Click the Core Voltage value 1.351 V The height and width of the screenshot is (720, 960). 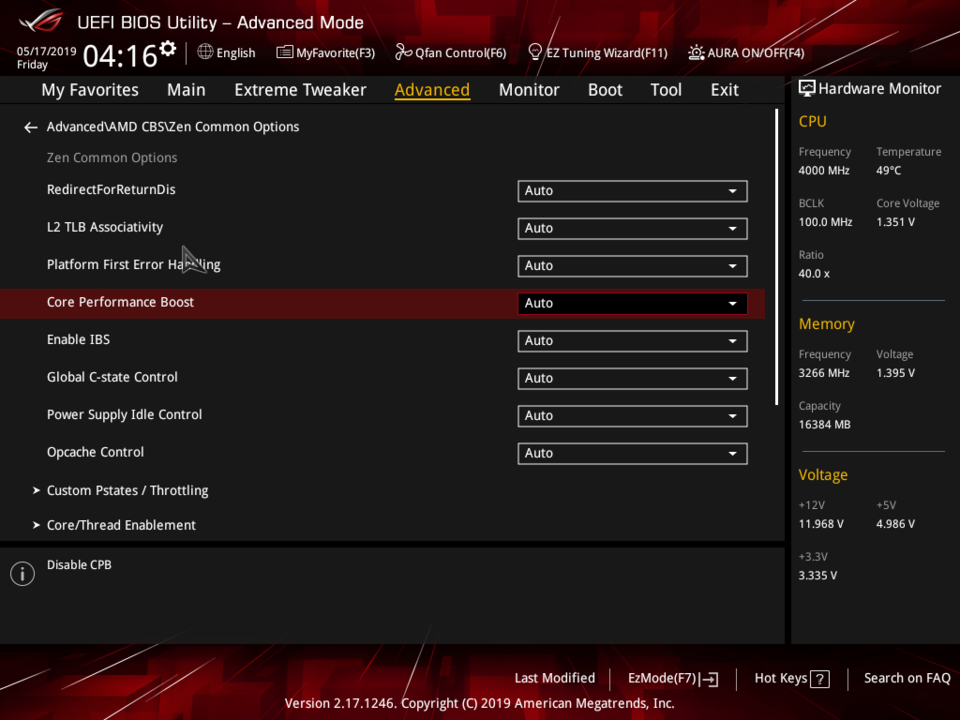click(895, 222)
